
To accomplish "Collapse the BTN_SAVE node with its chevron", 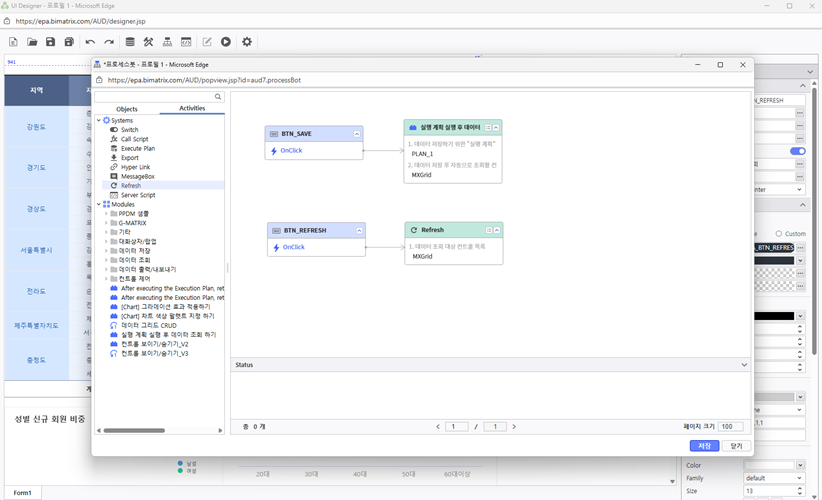I will click(357, 133).
